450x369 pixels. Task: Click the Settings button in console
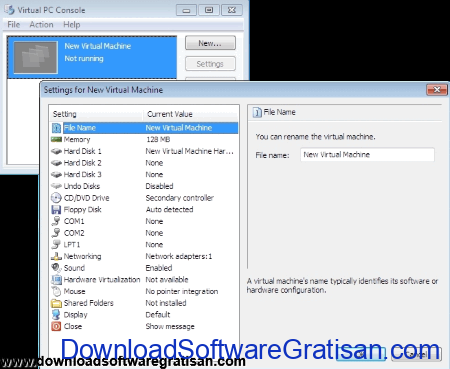point(210,64)
